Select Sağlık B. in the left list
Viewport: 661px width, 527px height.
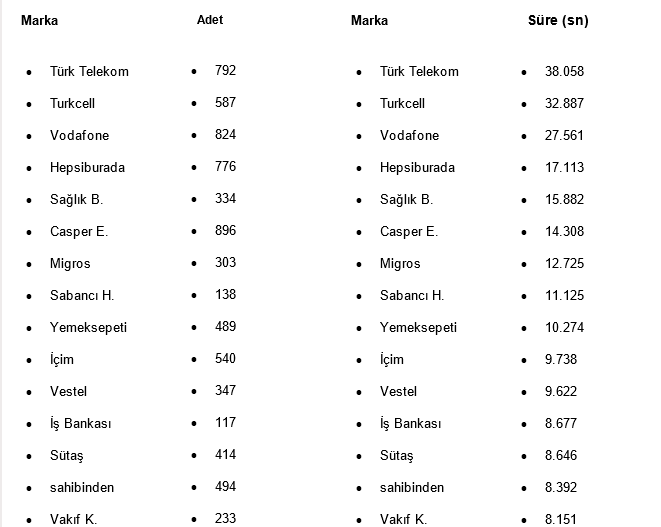76,200
